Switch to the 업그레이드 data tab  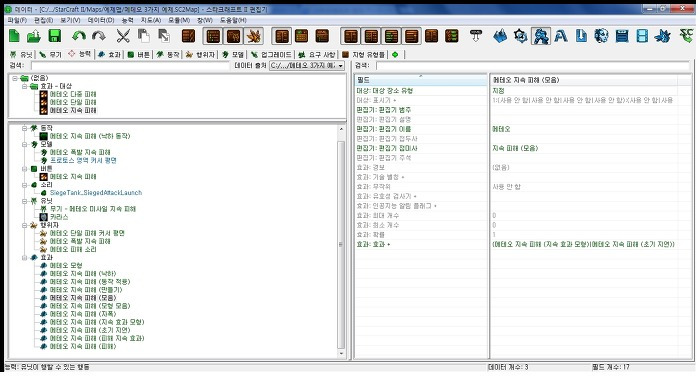[271, 54]
